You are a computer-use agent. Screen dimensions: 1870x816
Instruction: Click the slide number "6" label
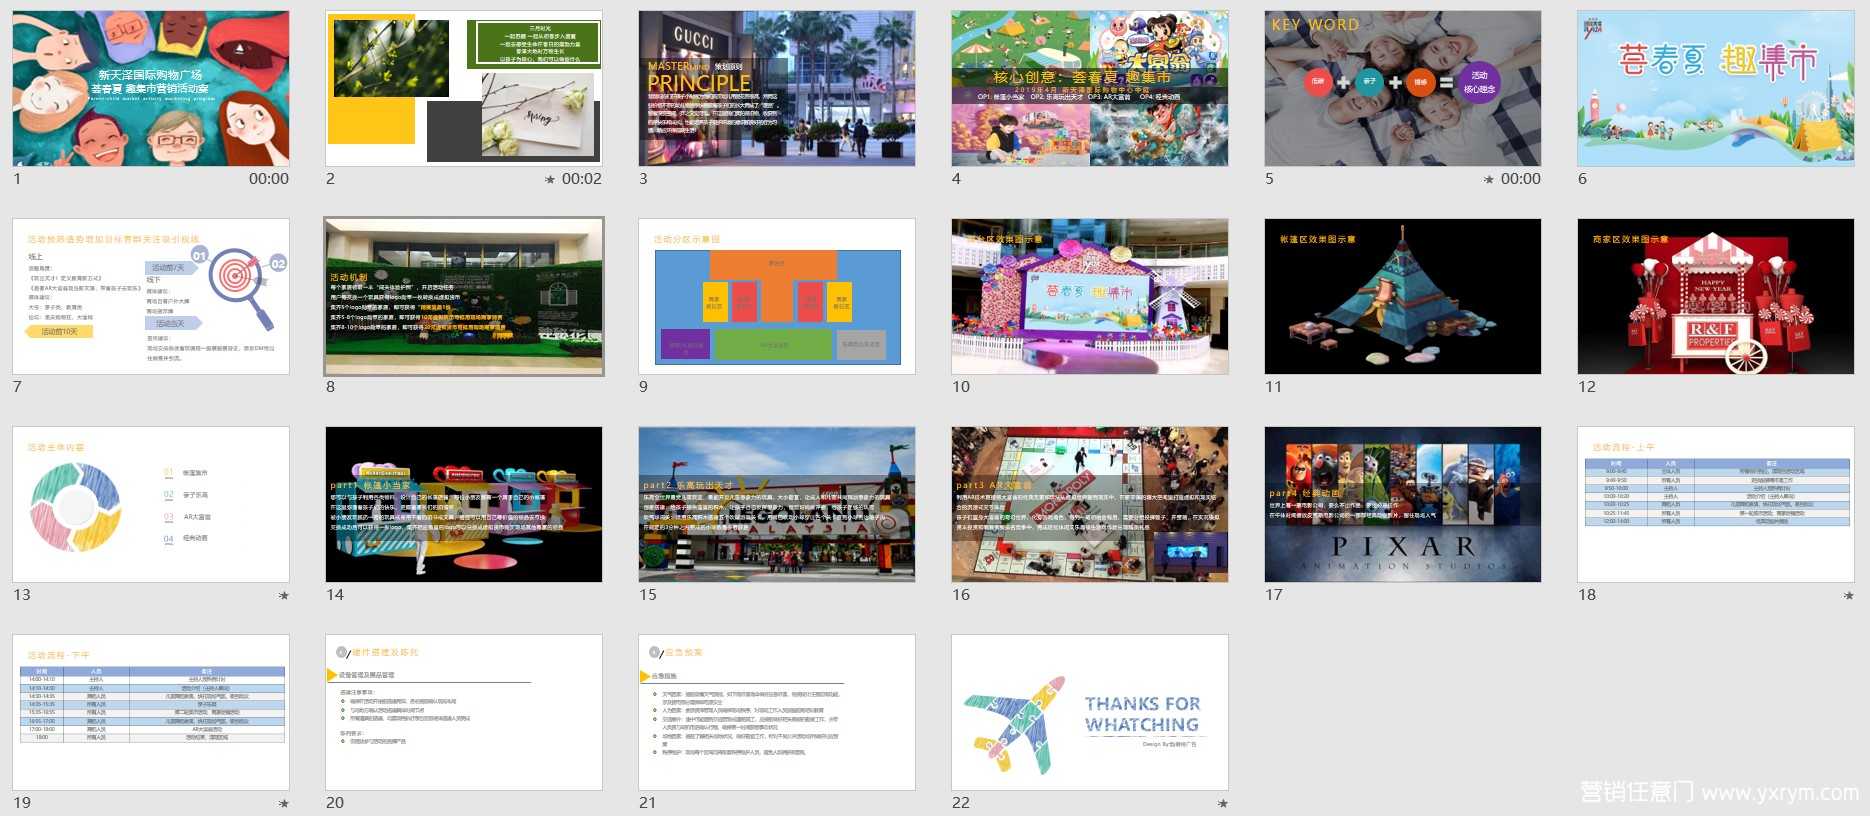1582,179
